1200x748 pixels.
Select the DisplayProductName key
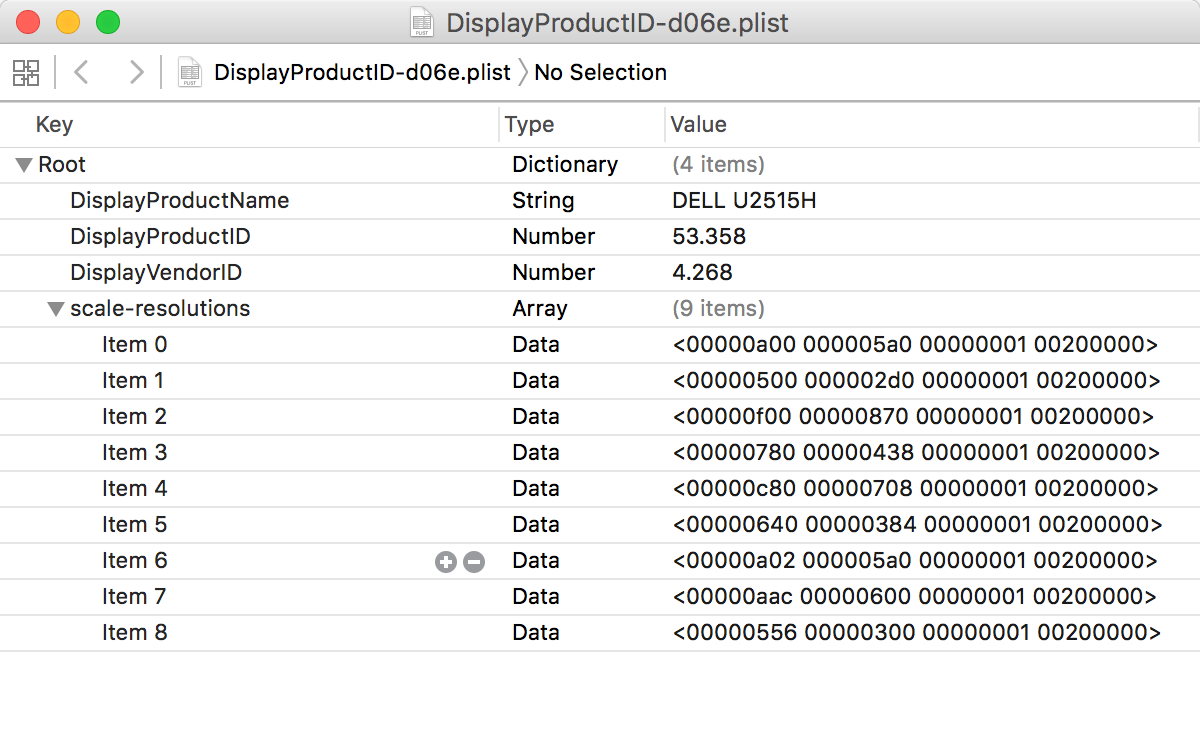point(179,201)
